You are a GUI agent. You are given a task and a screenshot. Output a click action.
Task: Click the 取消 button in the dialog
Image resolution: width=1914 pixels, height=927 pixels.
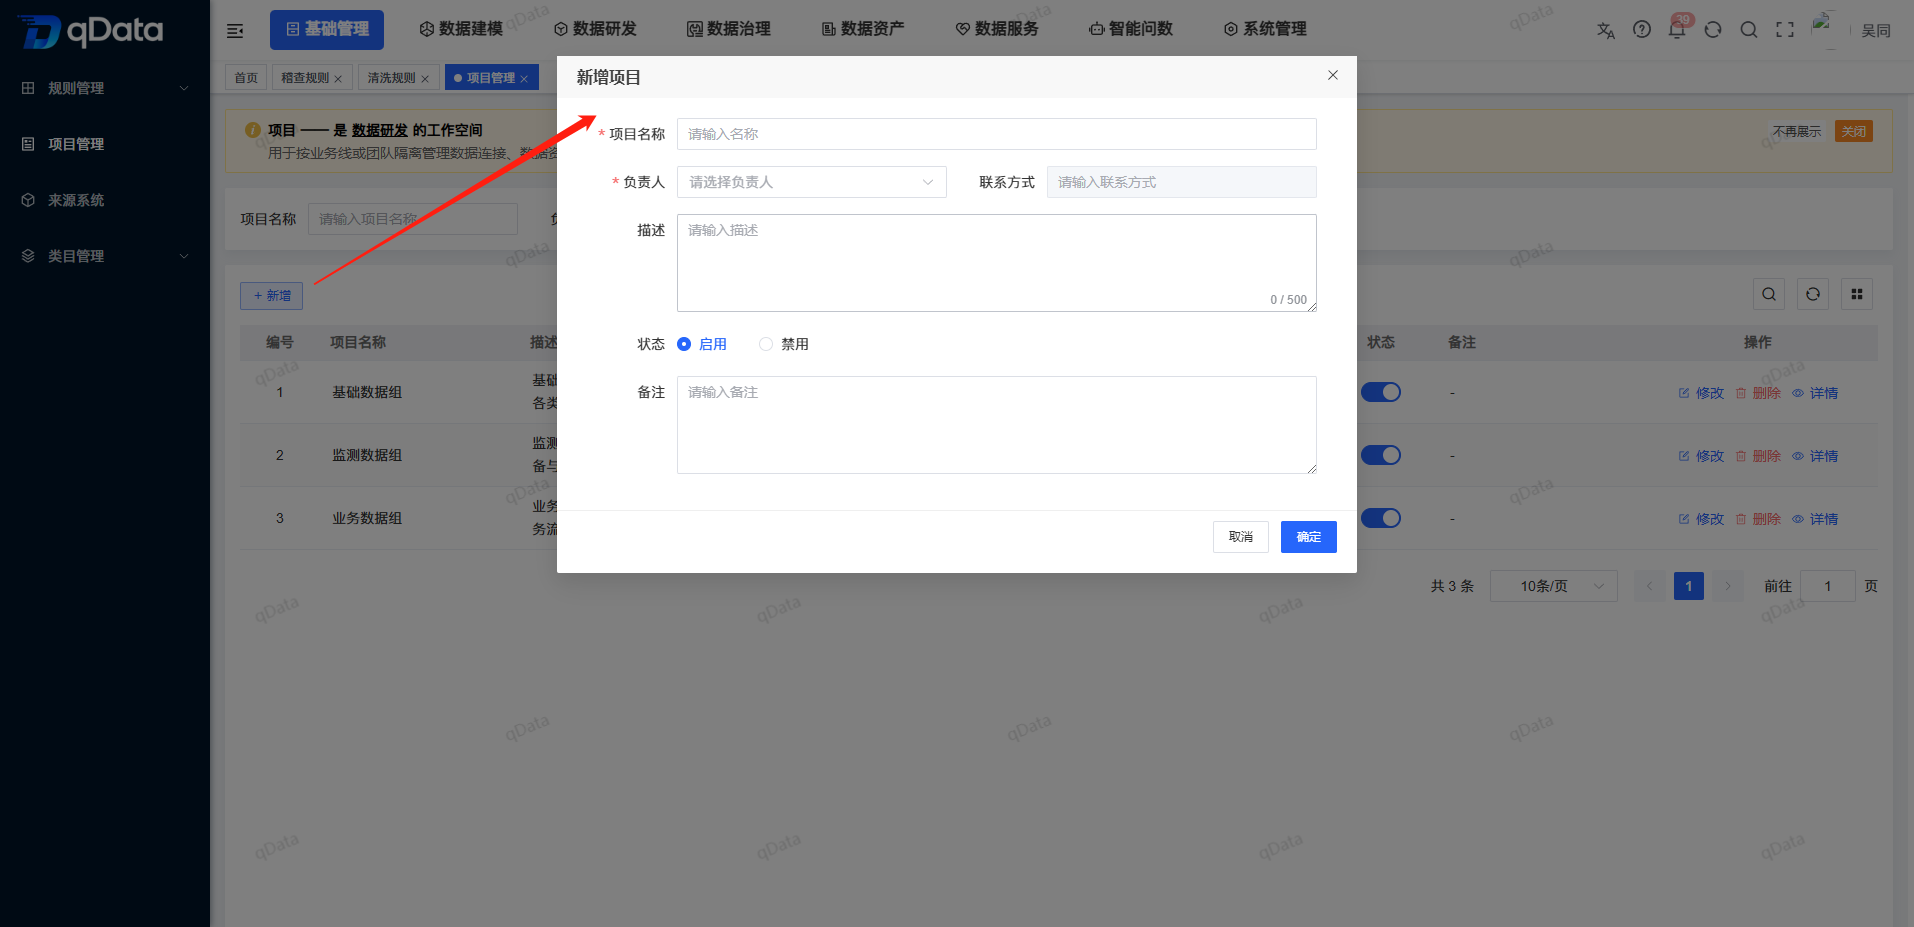[1241, 537]
